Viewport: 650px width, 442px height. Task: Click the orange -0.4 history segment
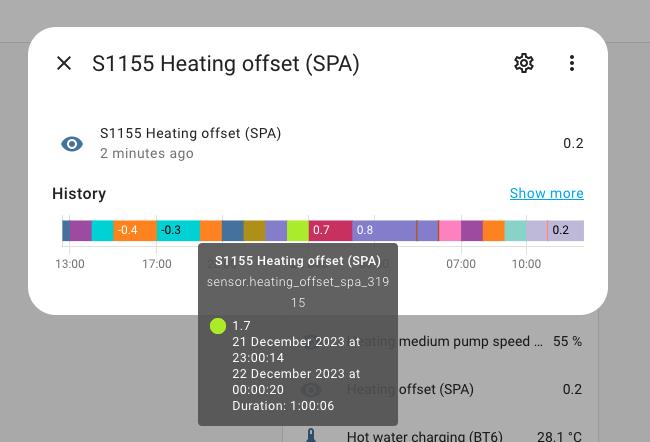[135, 230]
